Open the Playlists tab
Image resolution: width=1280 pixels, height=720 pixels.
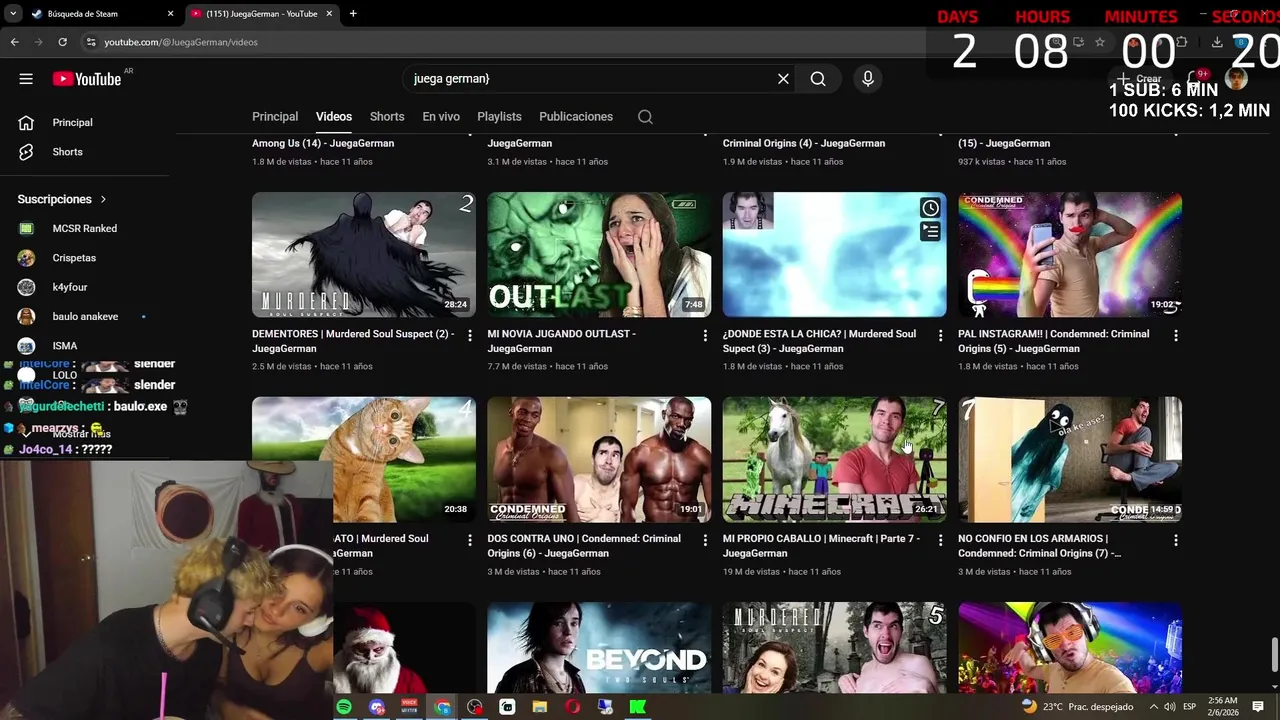click(499, 117)
